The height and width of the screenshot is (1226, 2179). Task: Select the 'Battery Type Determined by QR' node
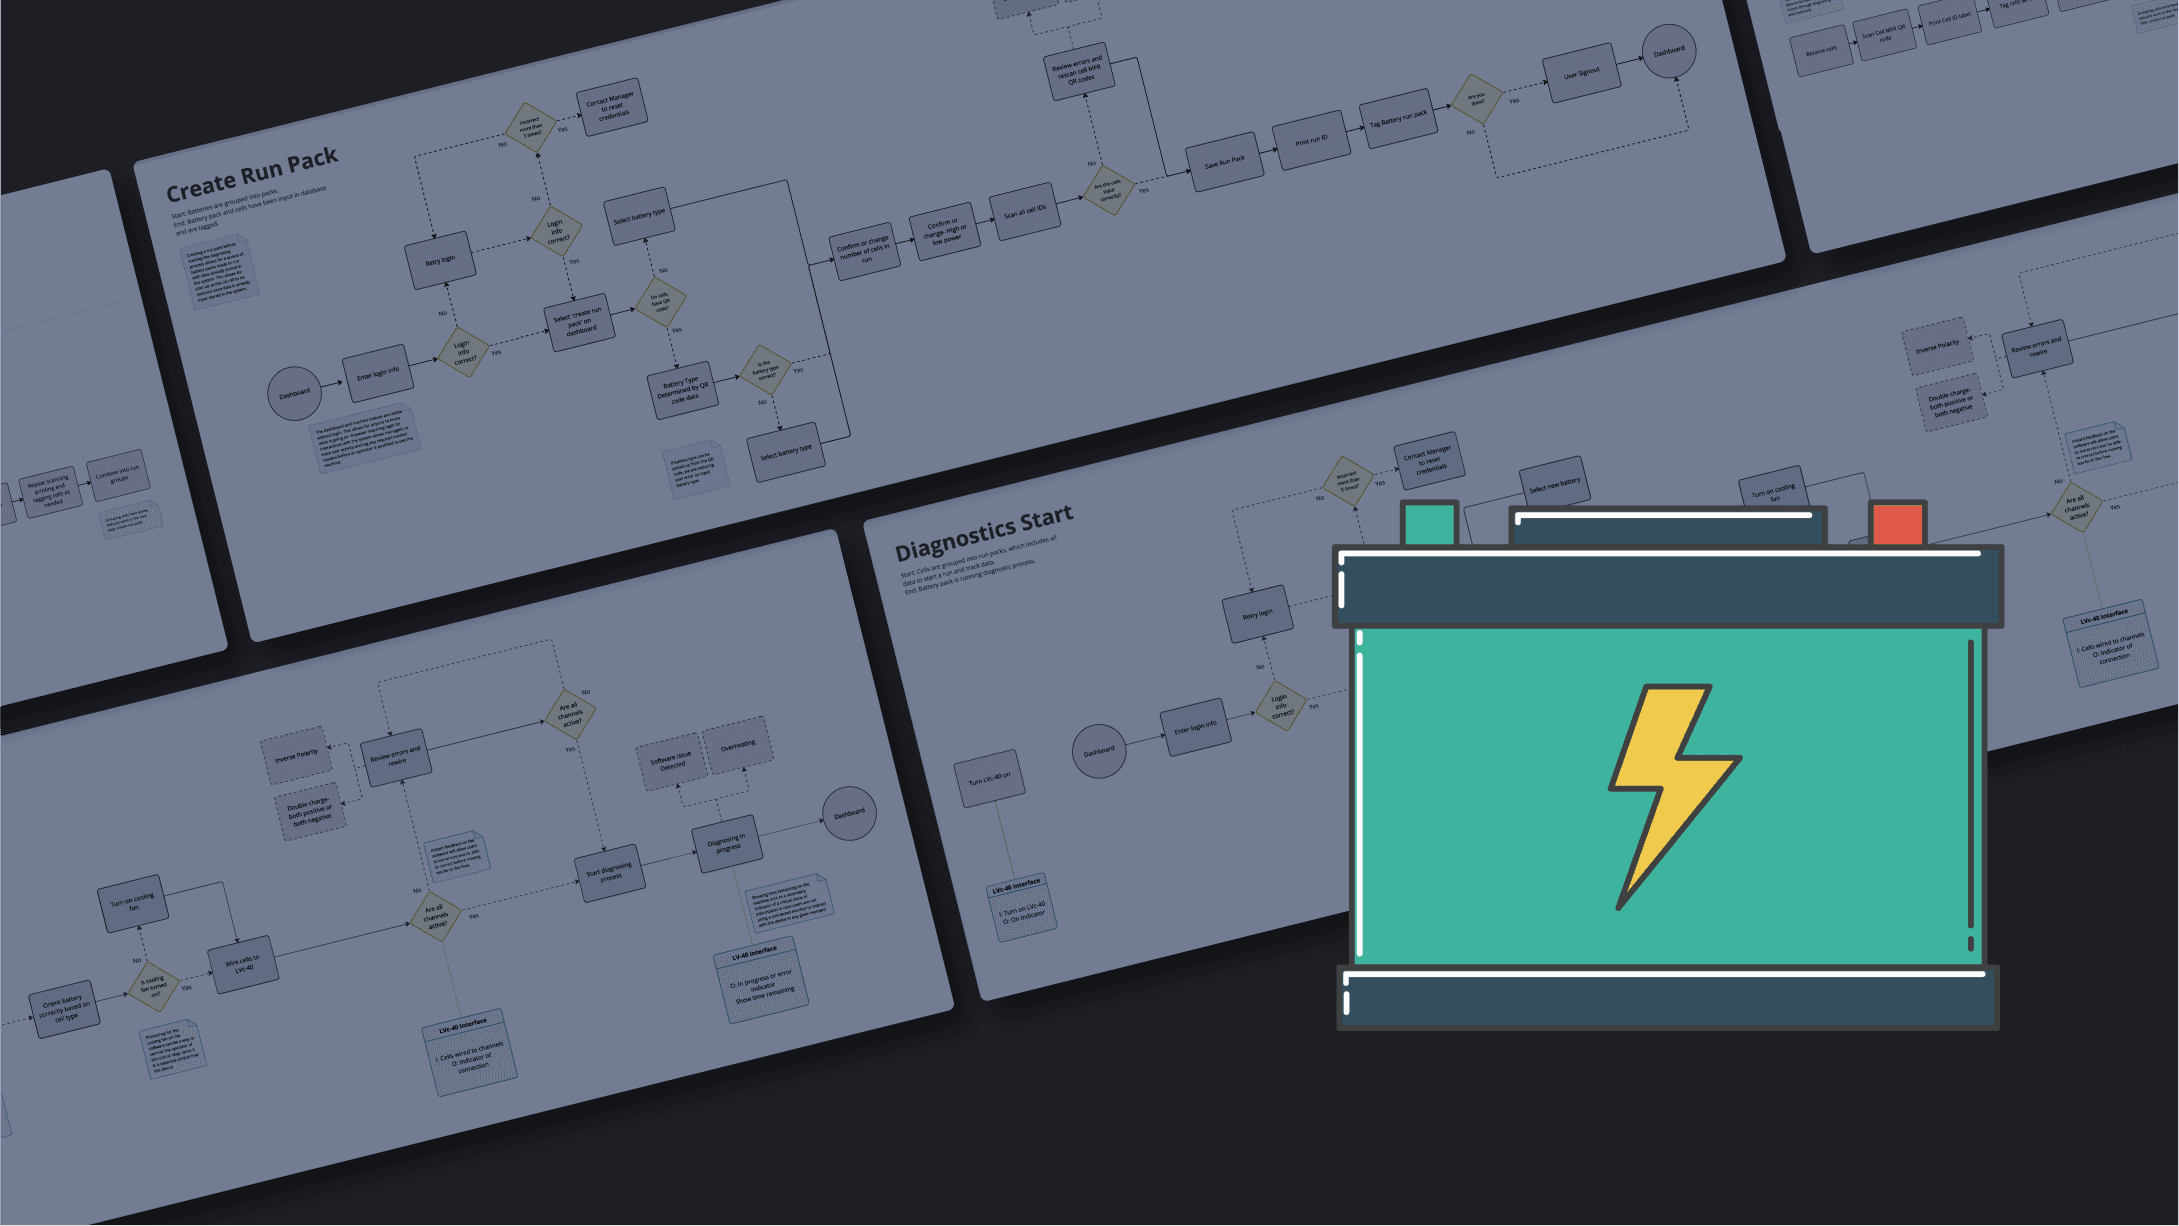point(683,390)
